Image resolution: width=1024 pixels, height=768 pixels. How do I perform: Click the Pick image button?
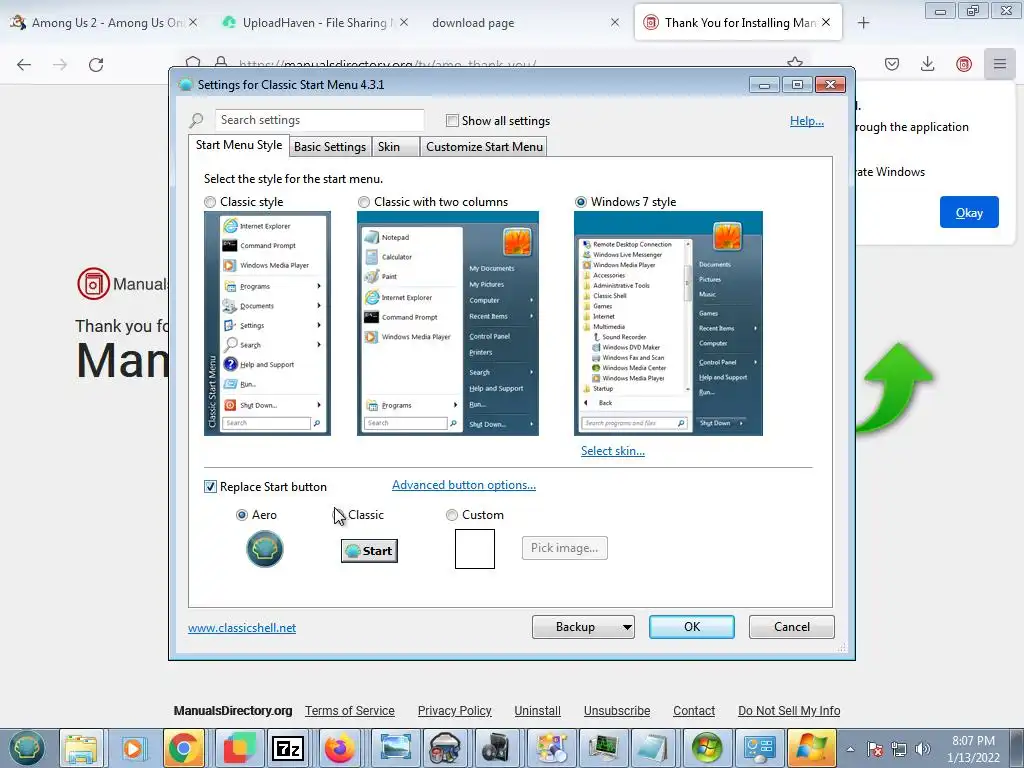[x=564, y=548]
